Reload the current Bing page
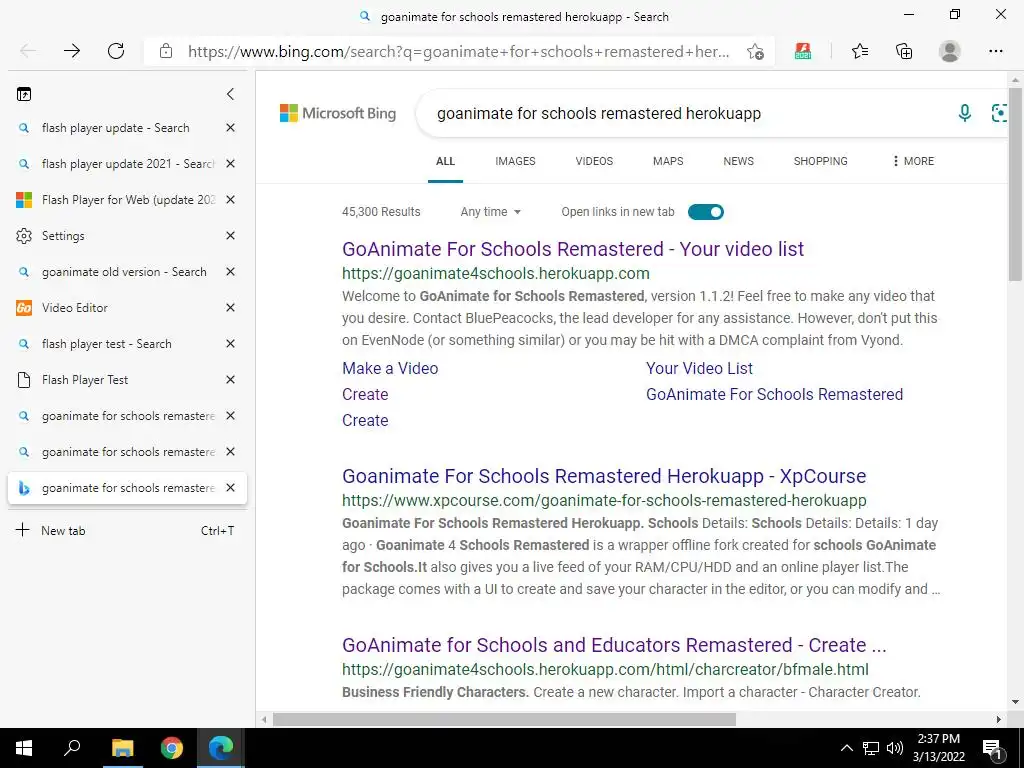The height and width of the screenshot is (768, 1024). (x=116, y=51)
